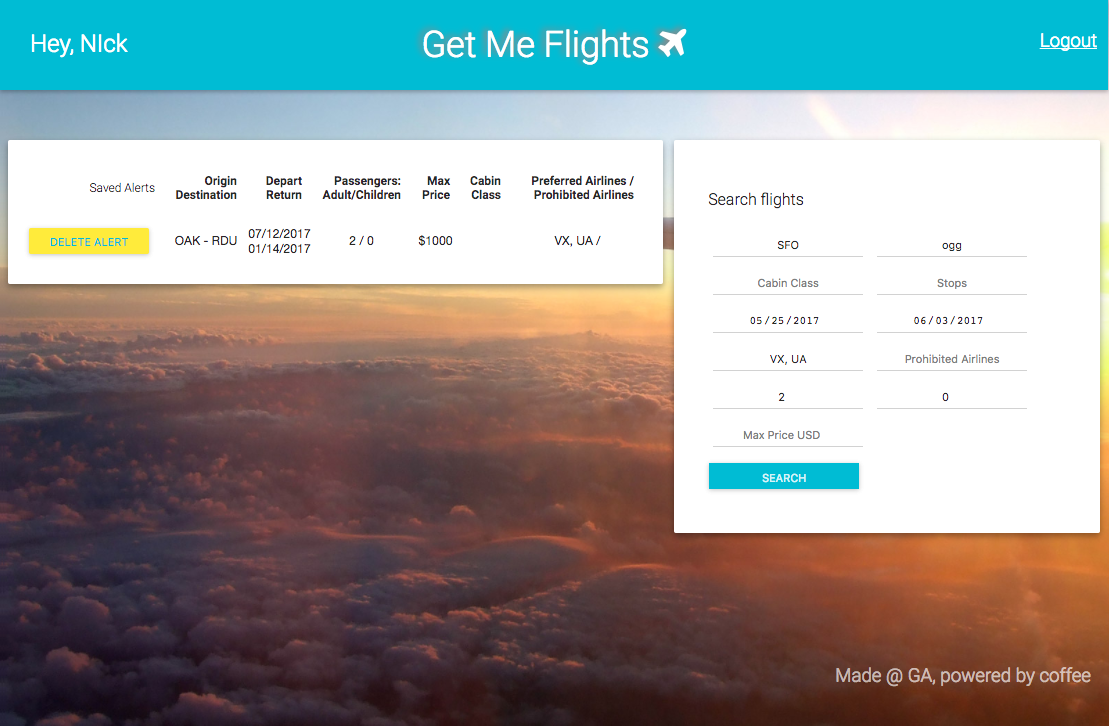Viewport: 1109px width, 726px height.
Task: Select the VX, UA preferred airlines field
Action: pos(787,359)
